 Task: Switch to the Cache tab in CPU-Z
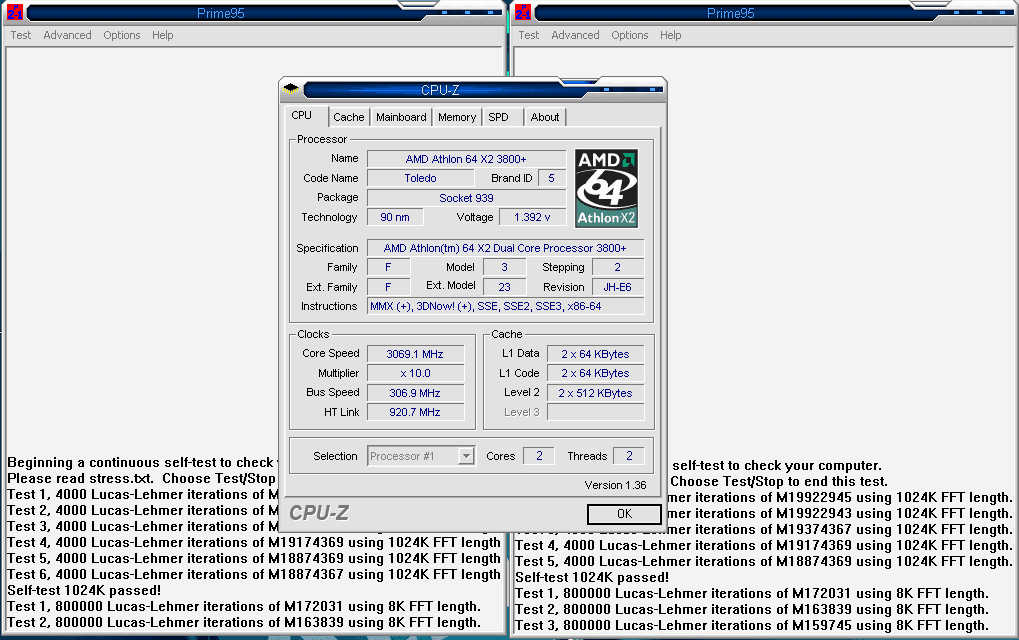(x=349, y=117)
